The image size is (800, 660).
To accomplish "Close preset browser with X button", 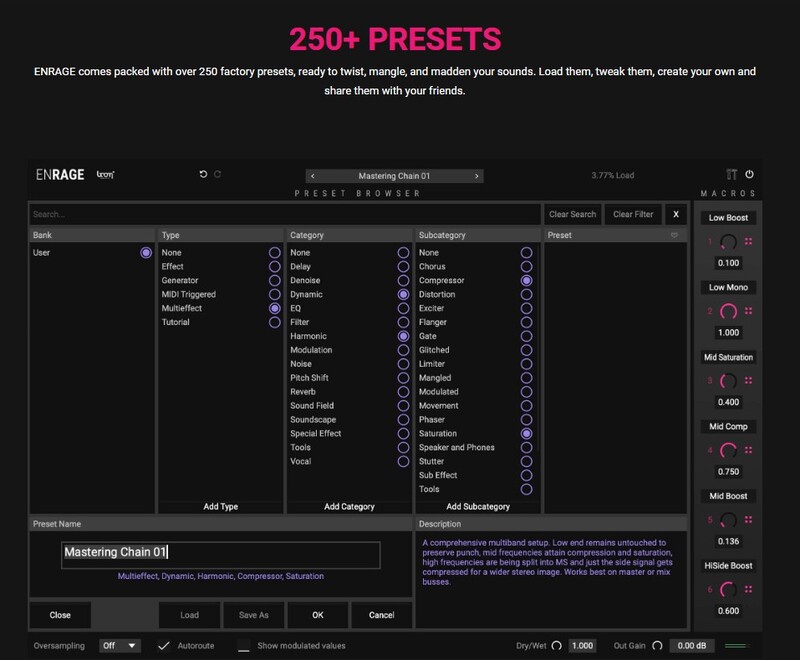I will tap(676, 214).
